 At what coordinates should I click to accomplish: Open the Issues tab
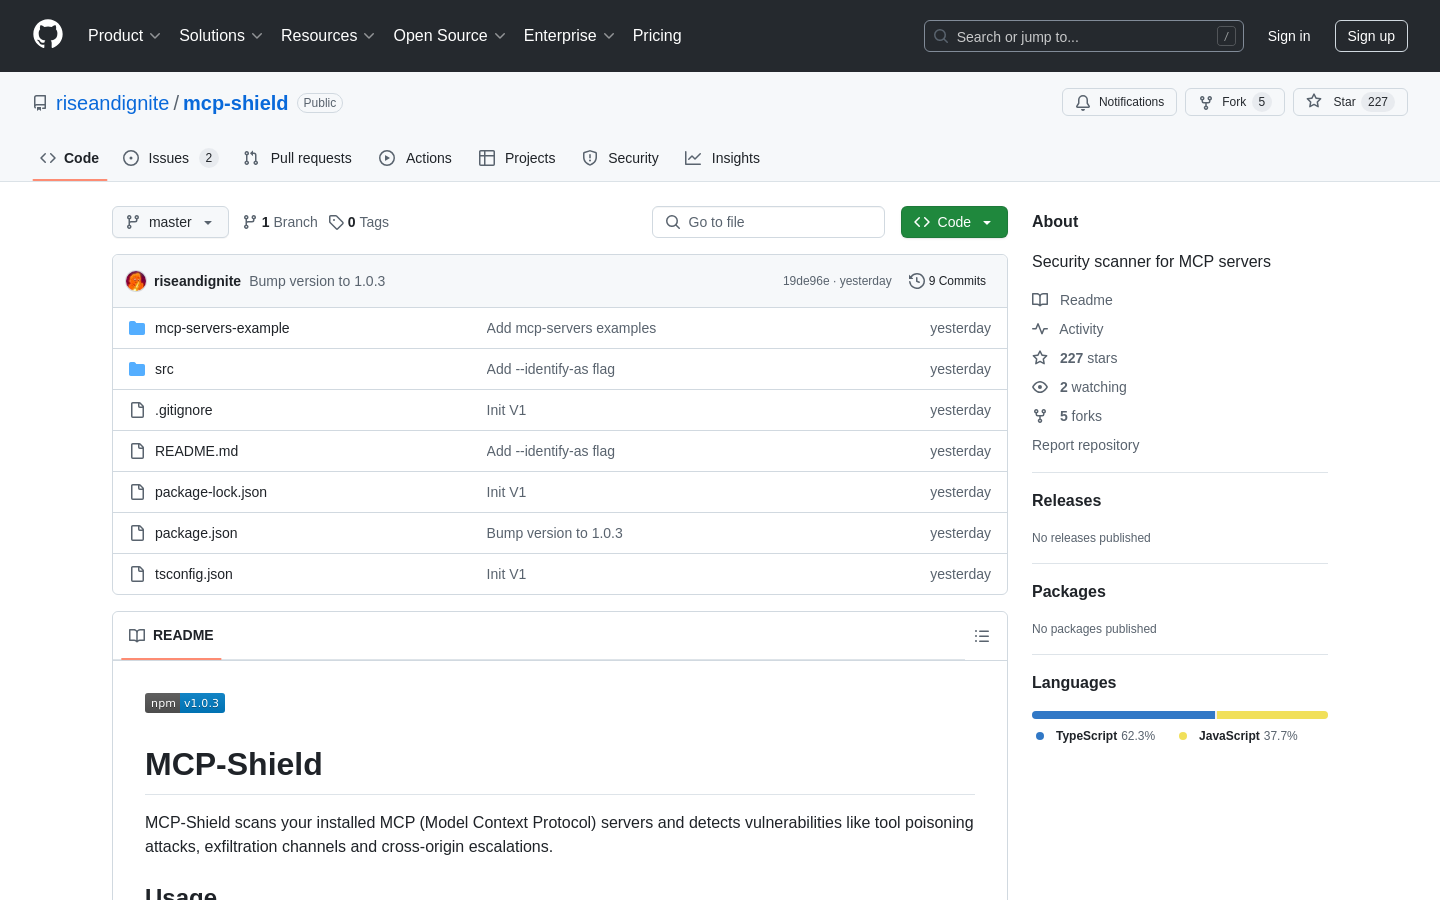pyautogui.click(x=170, y=158)
